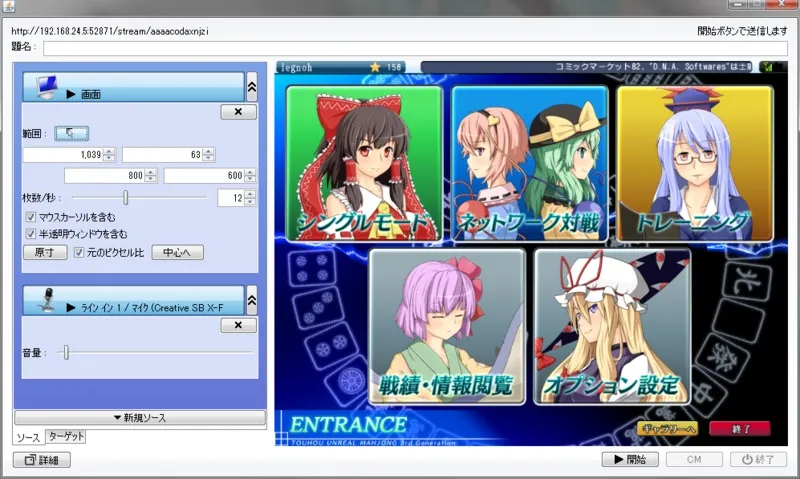Remove the 画面 screen source with X button
The width and height of the screenshot is (800, 479).
click(238, 112)
